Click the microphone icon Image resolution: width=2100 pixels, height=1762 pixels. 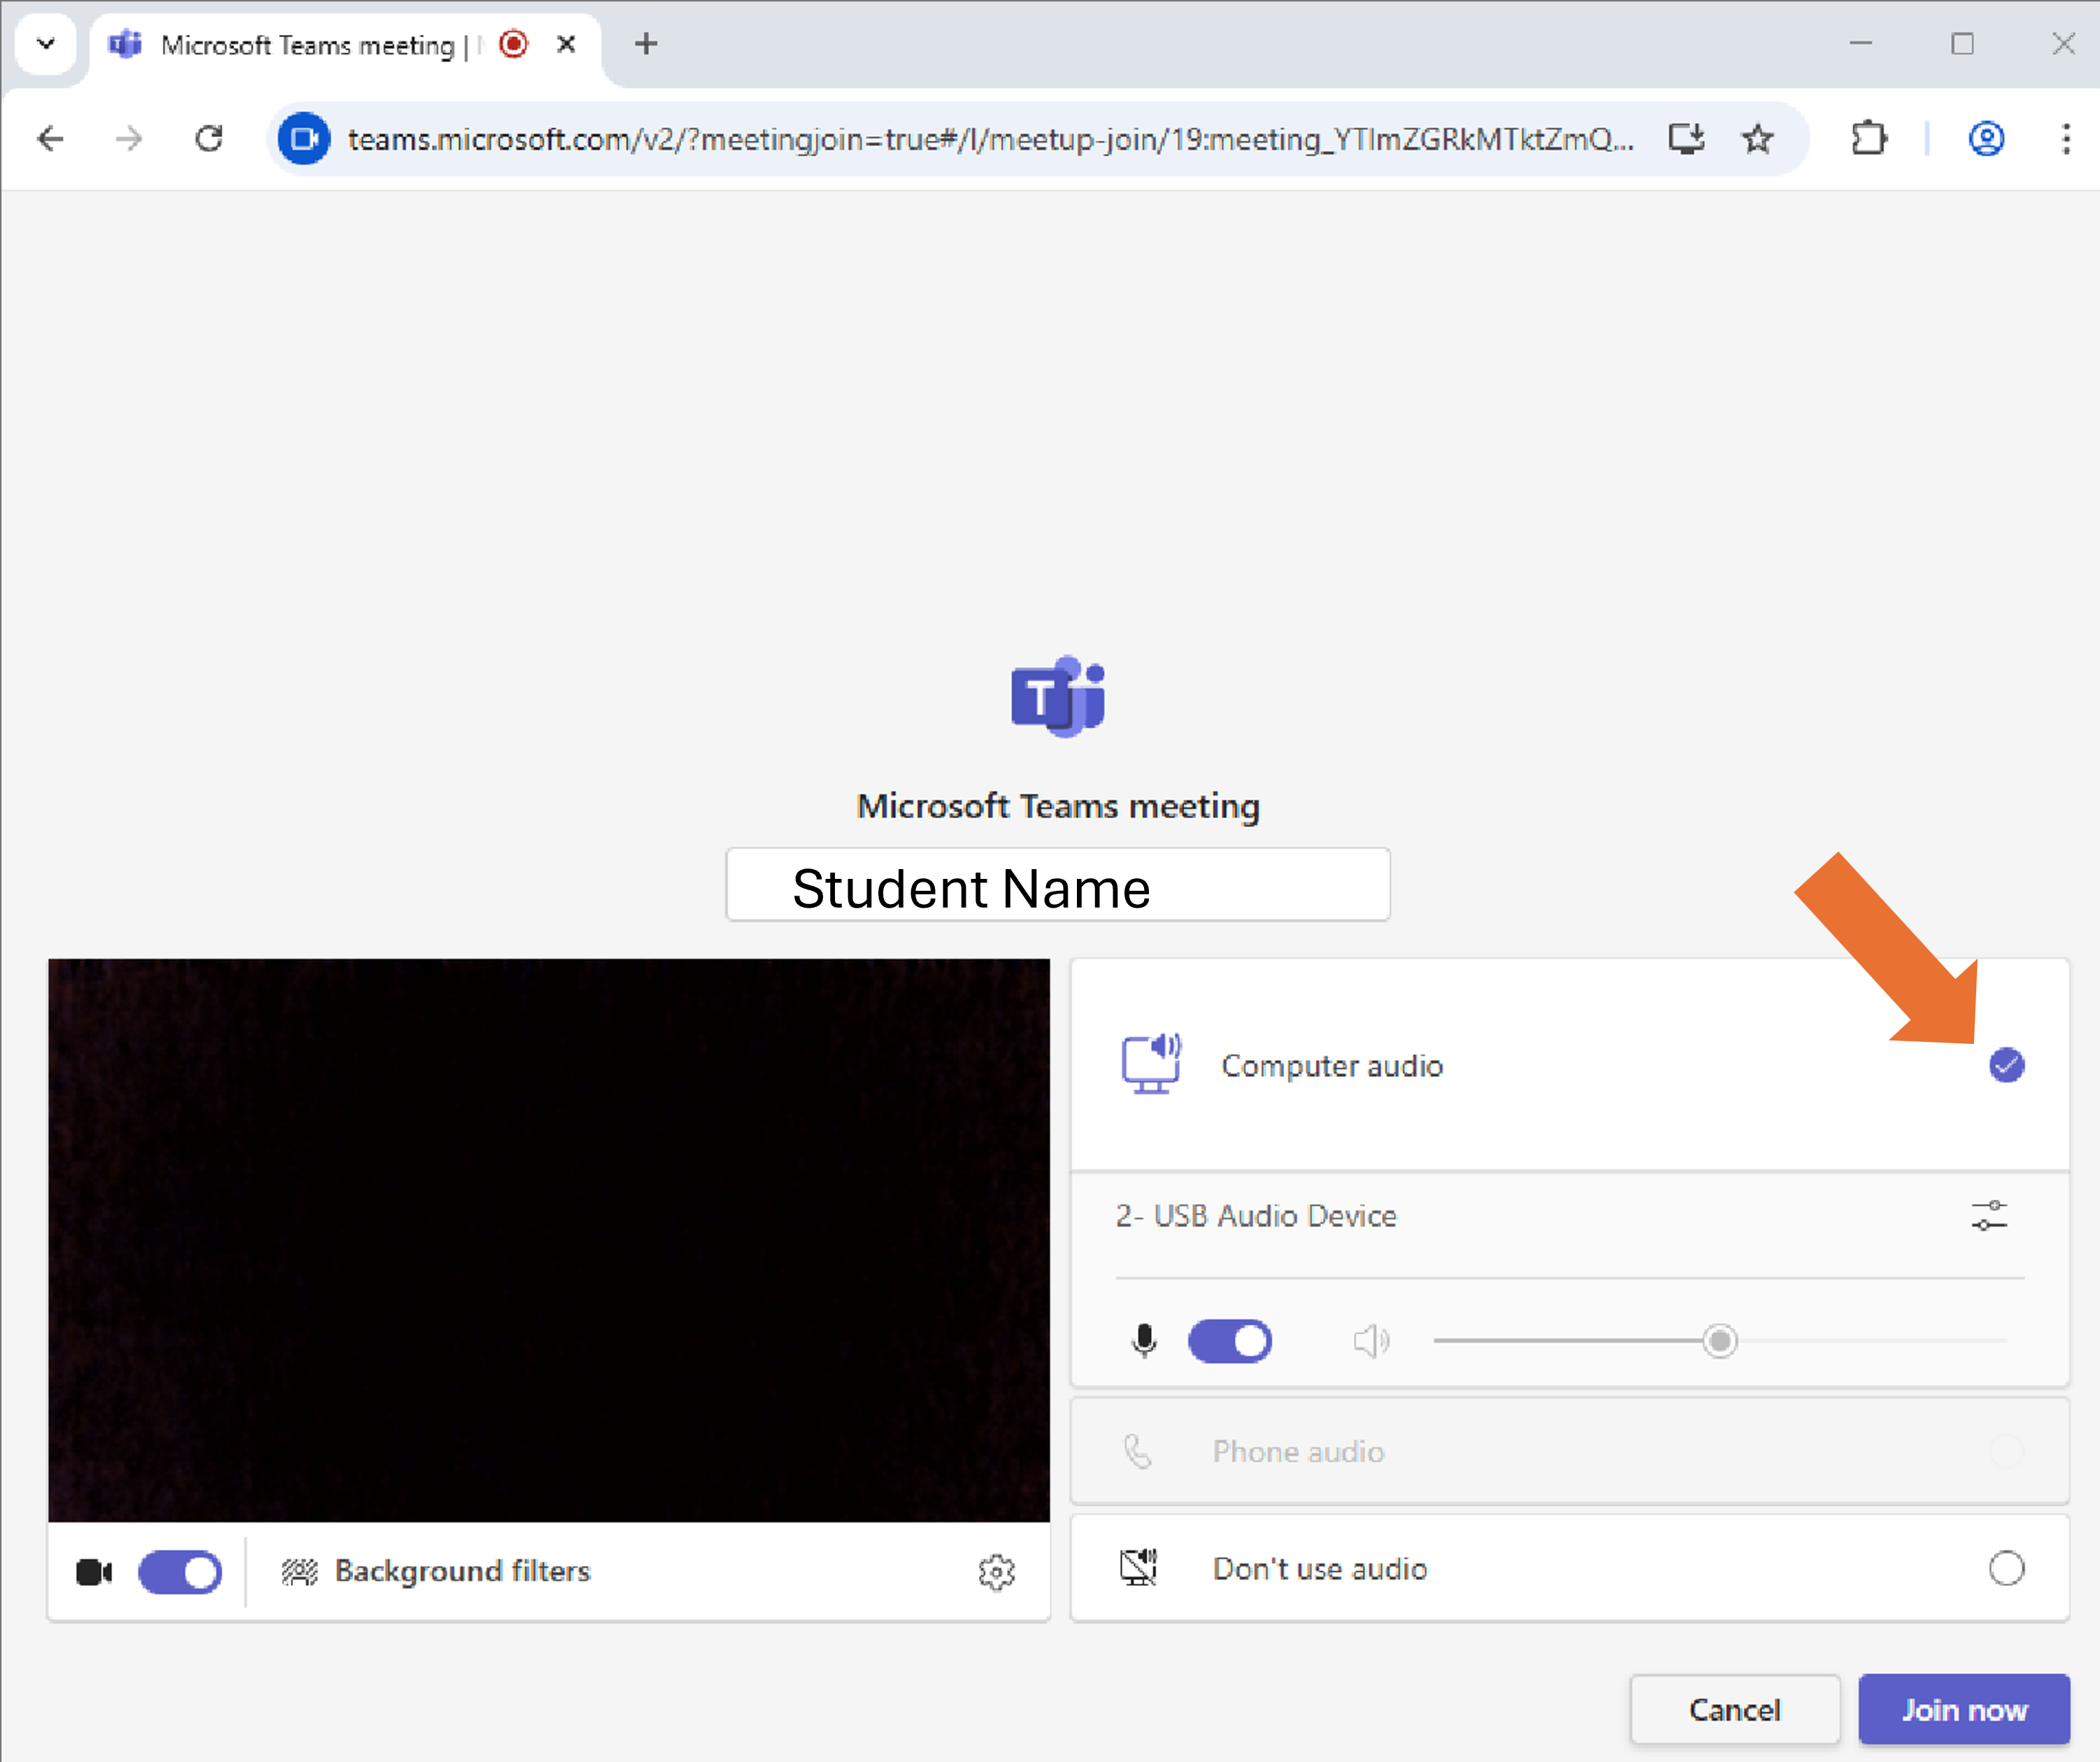(x=1145, y=1341)
